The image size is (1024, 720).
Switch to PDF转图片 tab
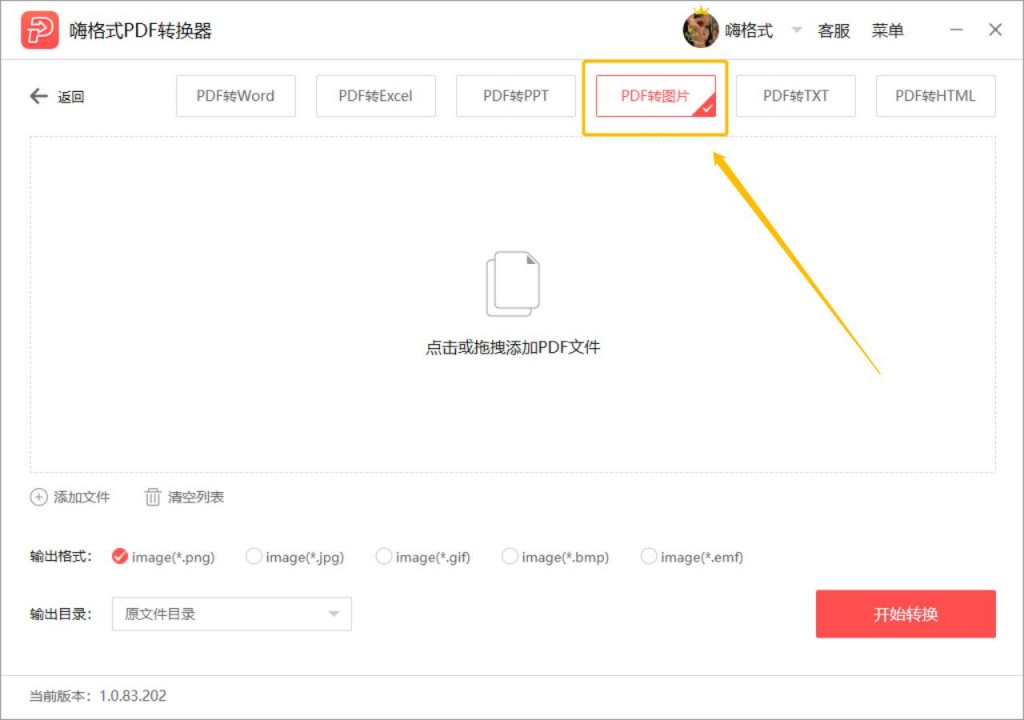pos(656,96)
